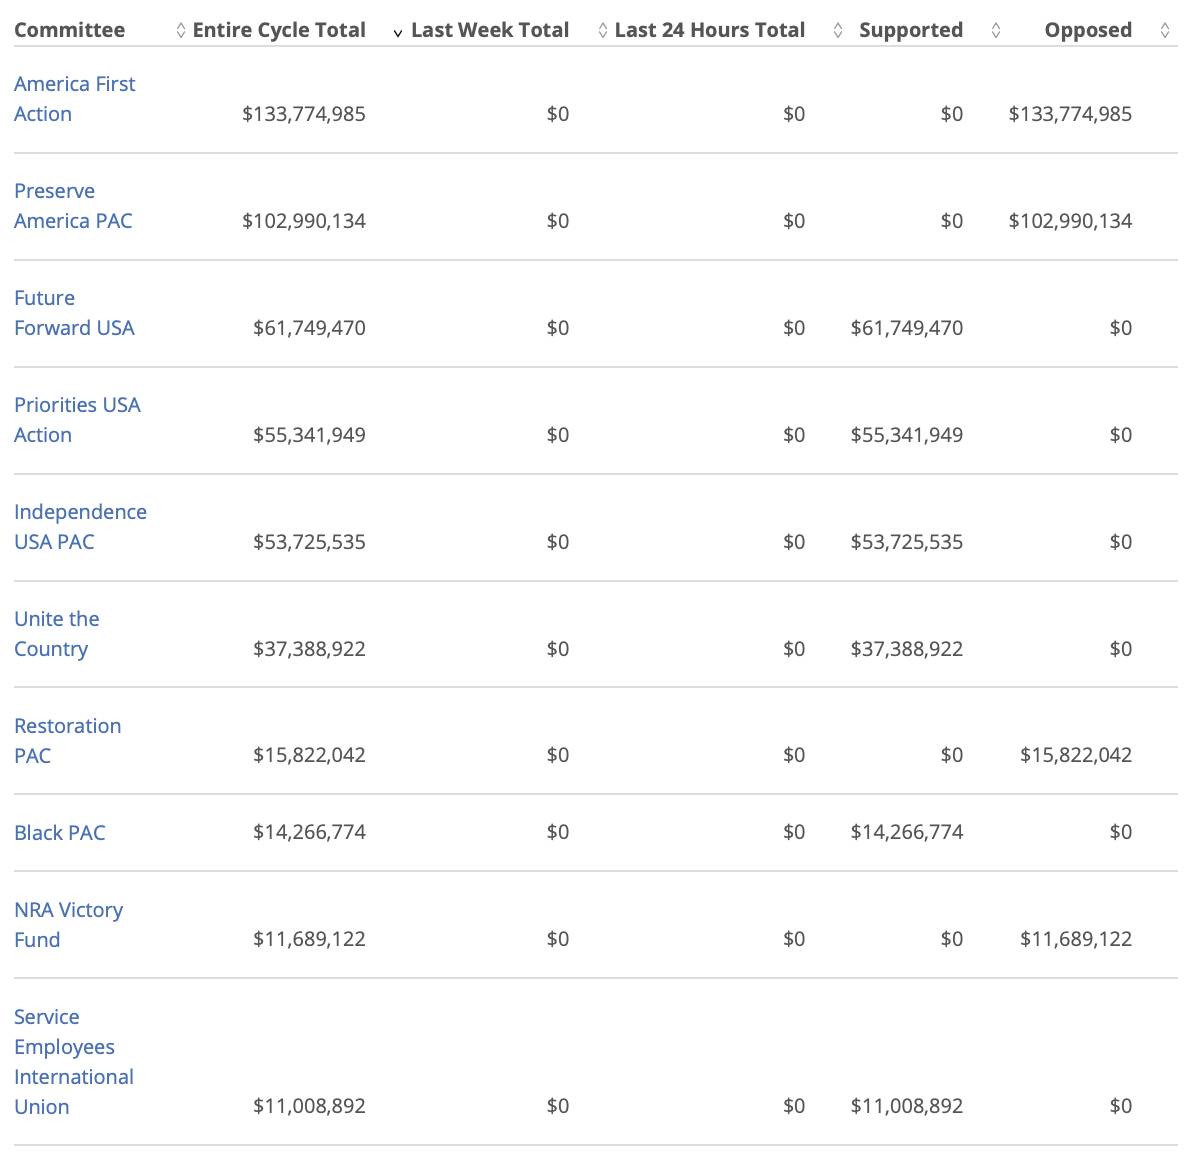Select NRA Victory Fund's $11,689,122 Entire Cycle Total
Screen dimensions: 1194x1160
click(309, 939)
